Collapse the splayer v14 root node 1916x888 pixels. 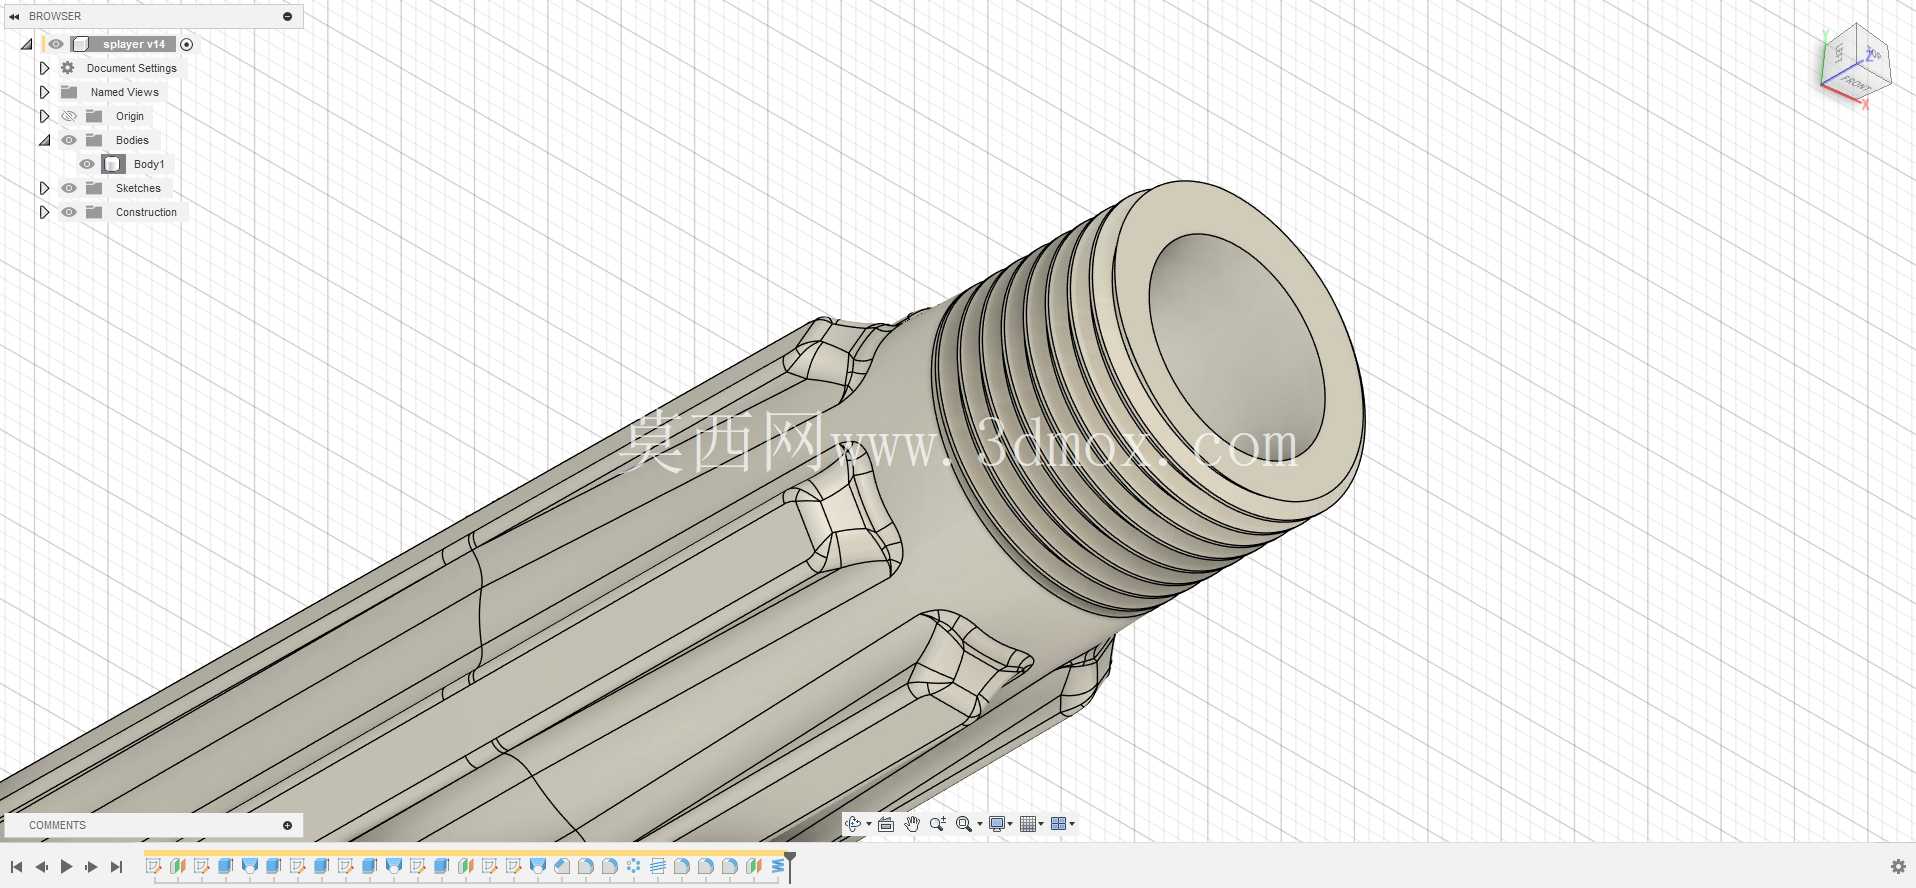27,44
